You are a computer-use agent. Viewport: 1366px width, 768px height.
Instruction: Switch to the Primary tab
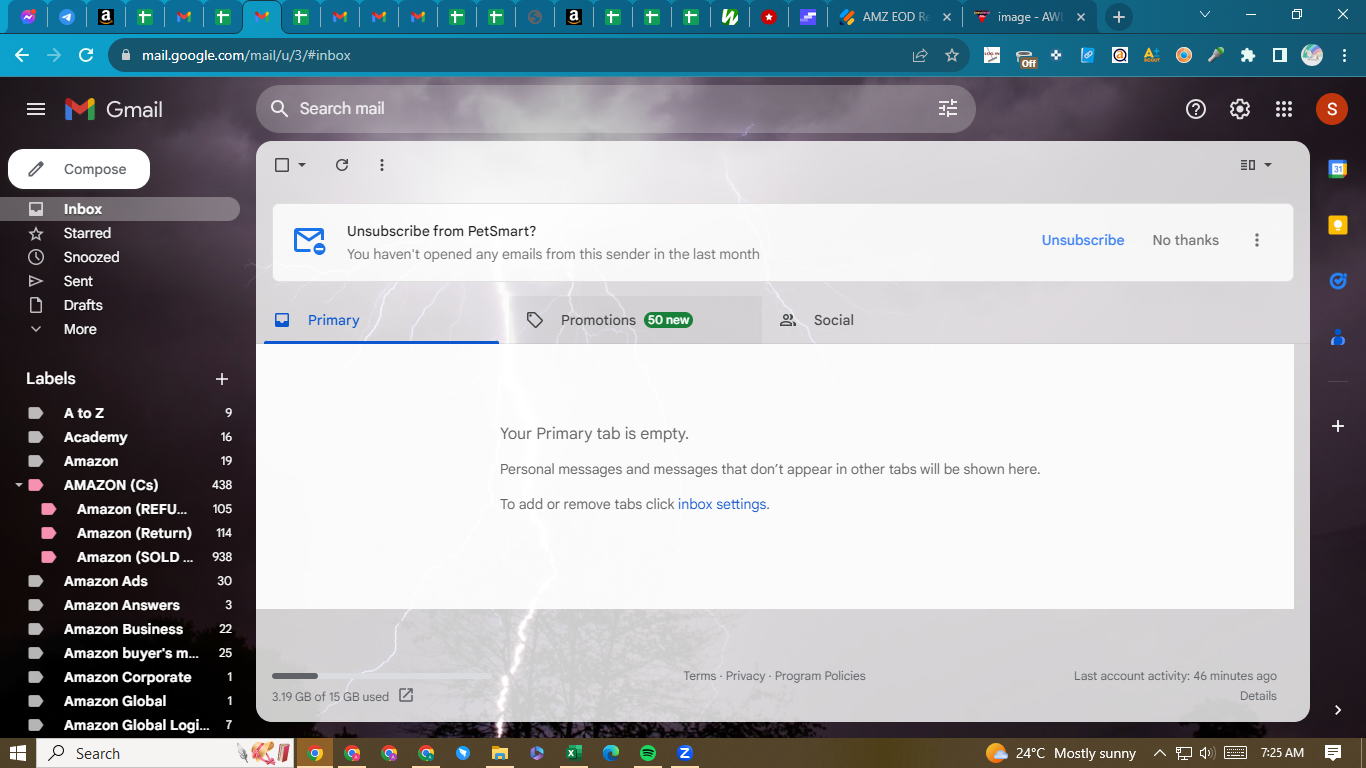click(x=381, y=320)
